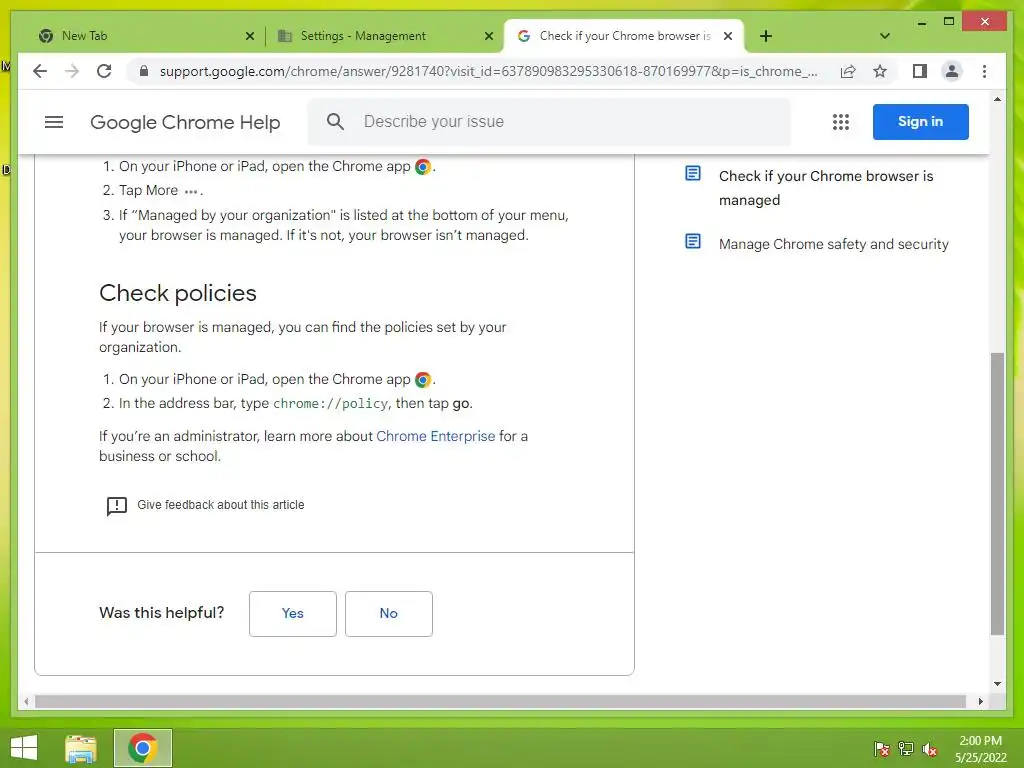Close the New Tab tab
The image size is (1024, 768).
[249, 36]
